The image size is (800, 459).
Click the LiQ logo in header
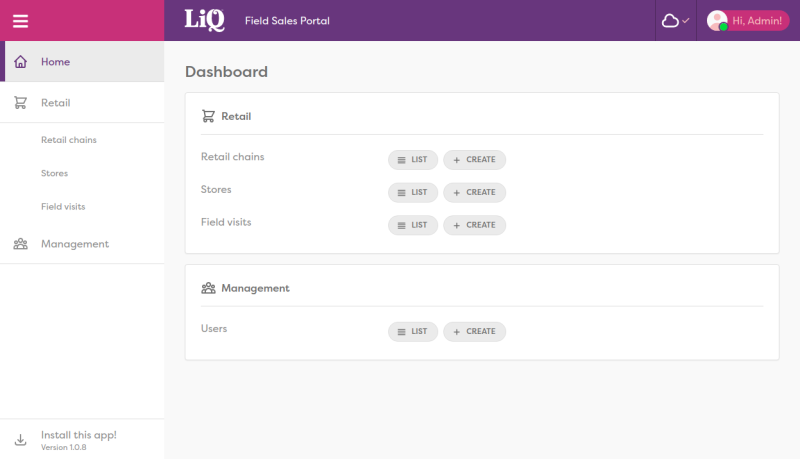(205, 20)
